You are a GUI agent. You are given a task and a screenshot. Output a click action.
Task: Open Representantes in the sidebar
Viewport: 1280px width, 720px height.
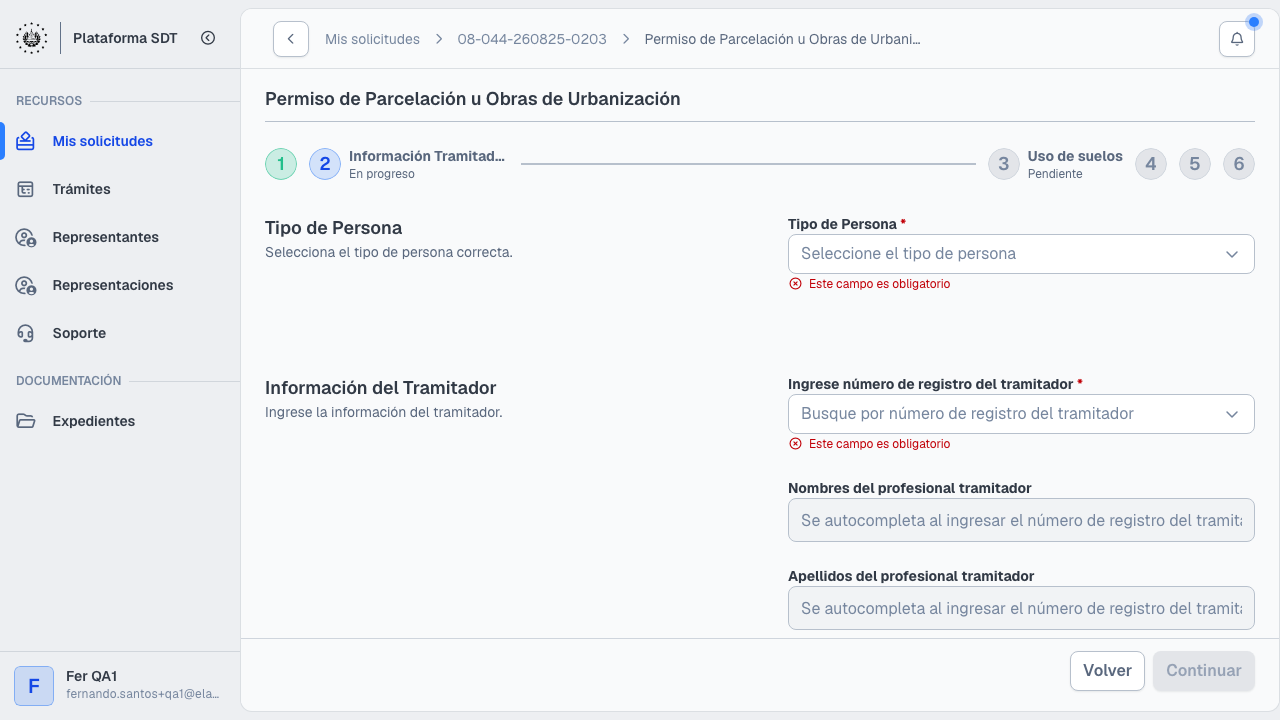pyautogui.click(x=120, y=237)
